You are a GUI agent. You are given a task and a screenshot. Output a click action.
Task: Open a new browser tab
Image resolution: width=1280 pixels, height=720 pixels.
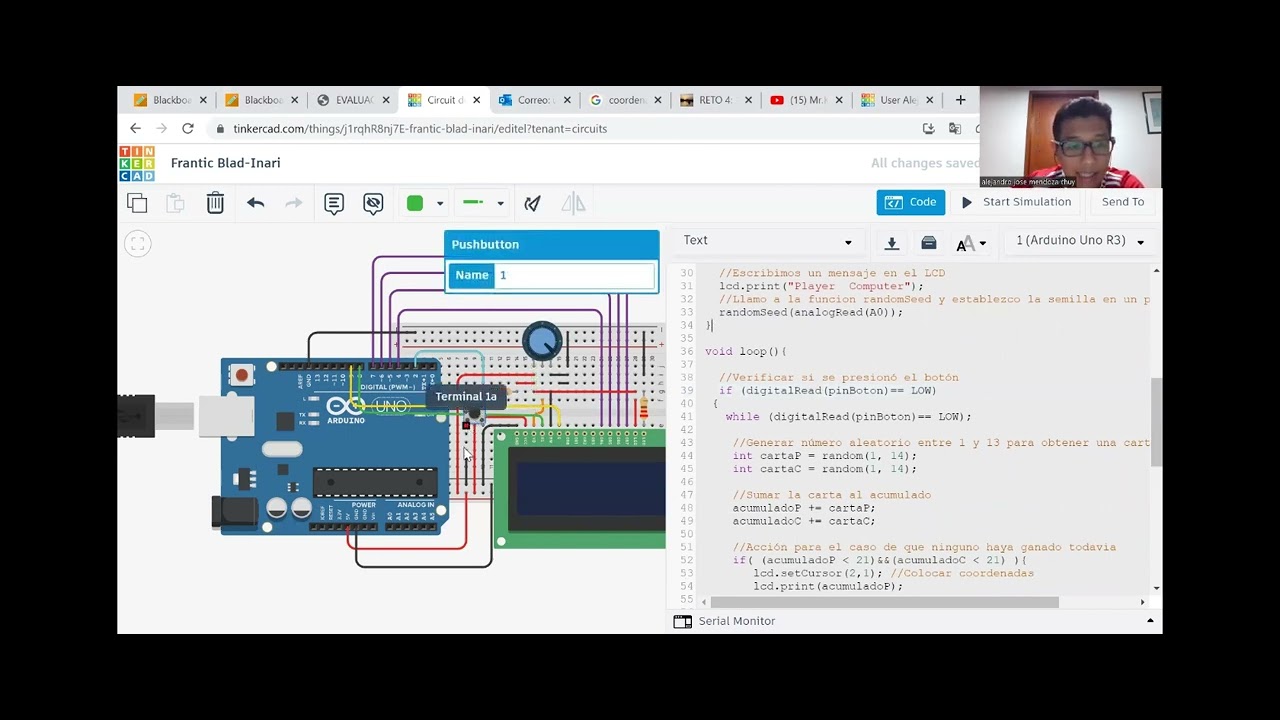click(x=961, y=100)
